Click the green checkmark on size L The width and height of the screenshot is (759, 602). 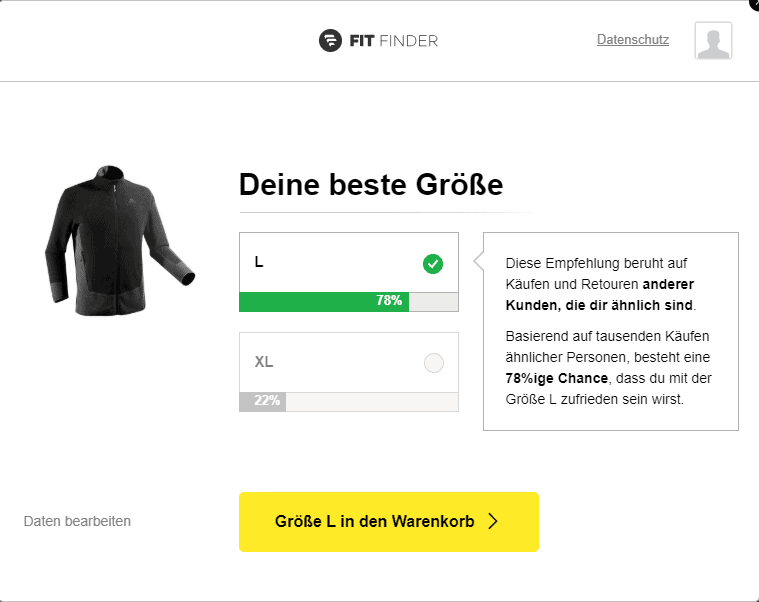pyautogui.click(x=433, y=264)
